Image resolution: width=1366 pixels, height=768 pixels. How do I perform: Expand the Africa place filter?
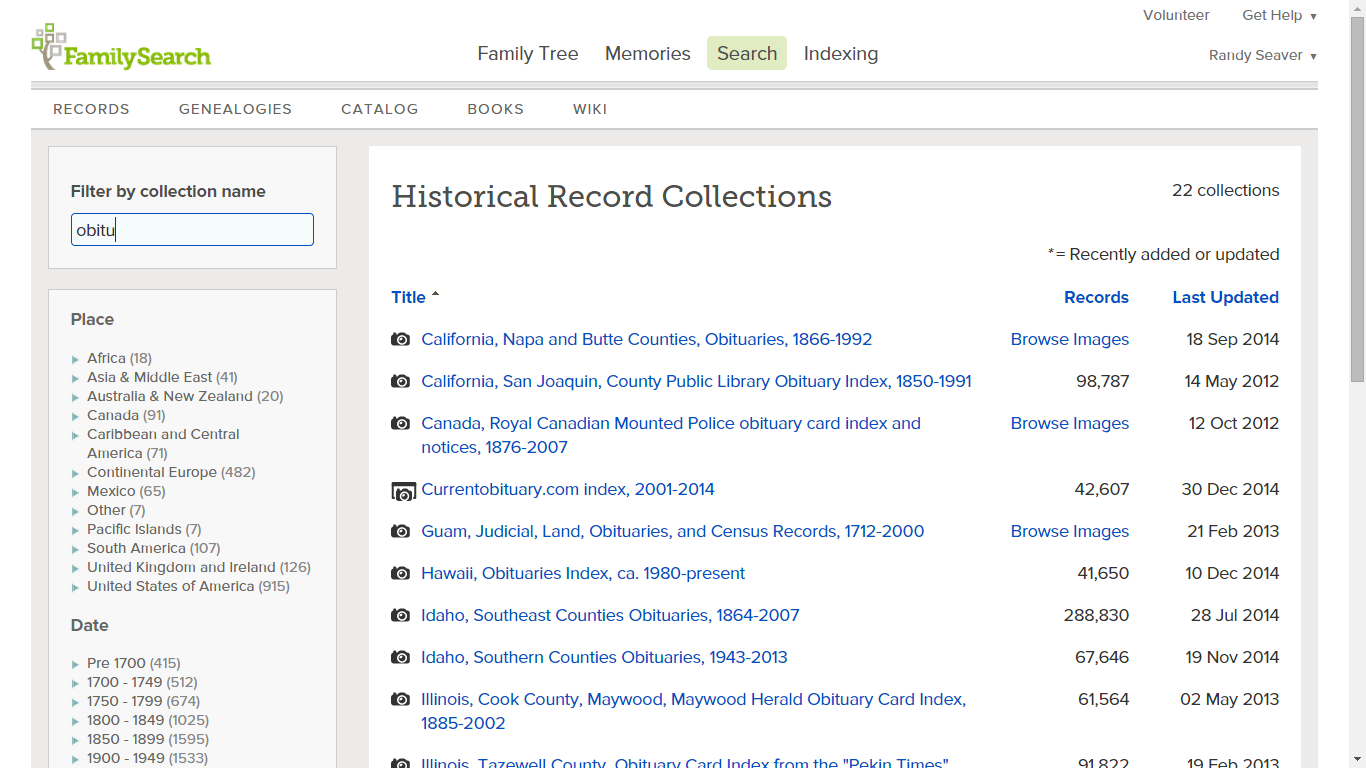click(x=76, y=359)
